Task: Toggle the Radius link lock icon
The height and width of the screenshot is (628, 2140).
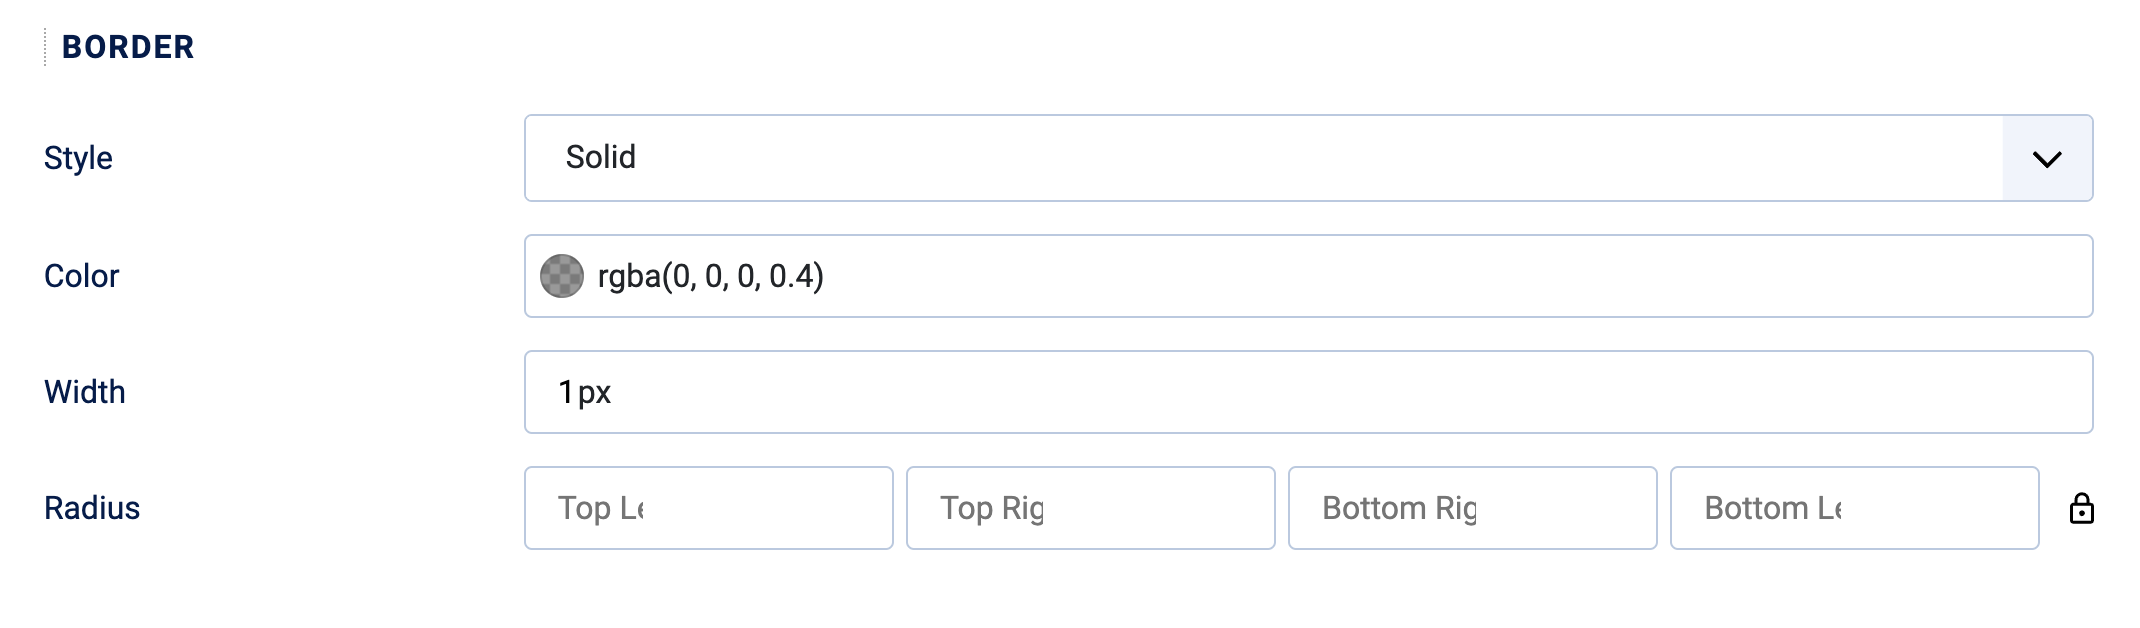Action: tap(2081, 509)
